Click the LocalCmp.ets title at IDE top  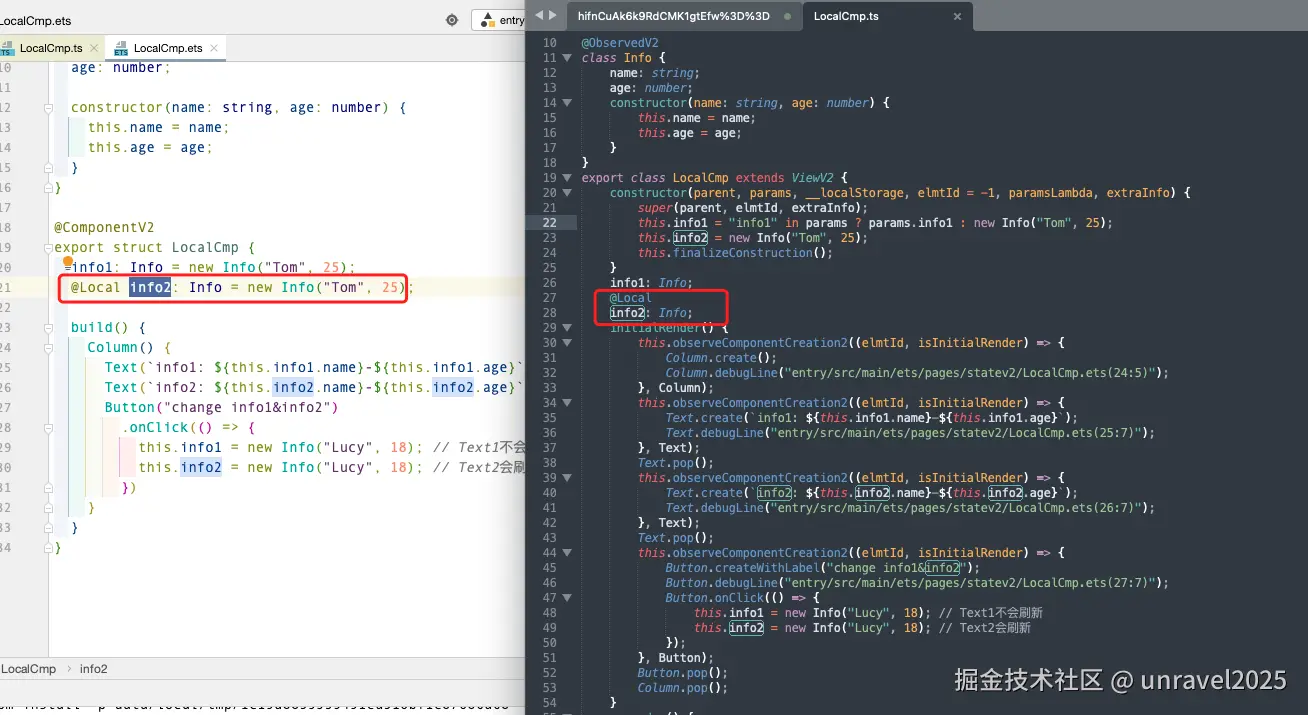(36, 20)
